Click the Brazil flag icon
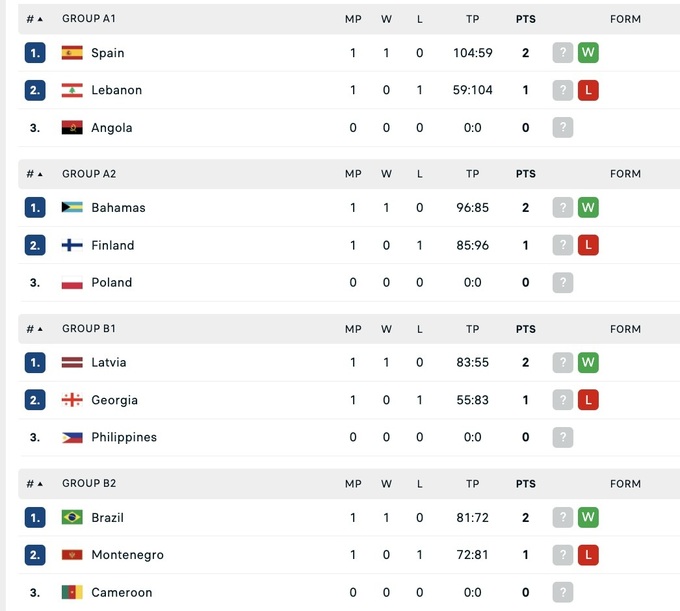Viewport: 680px width, 611px height. (72, 518)
